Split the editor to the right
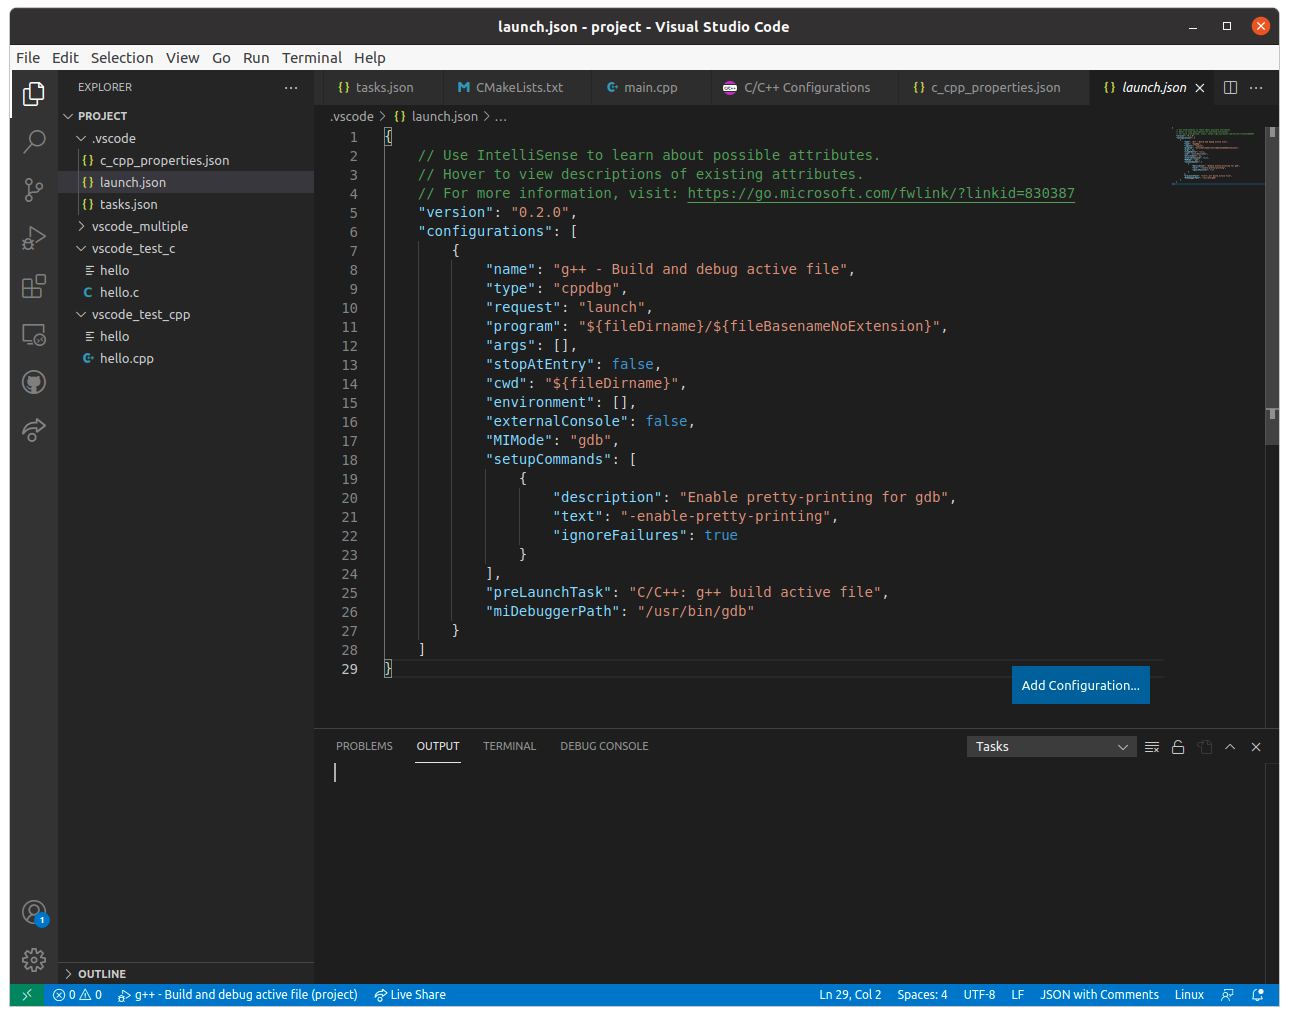Screen dimensions: 1289x1016 1230,88
